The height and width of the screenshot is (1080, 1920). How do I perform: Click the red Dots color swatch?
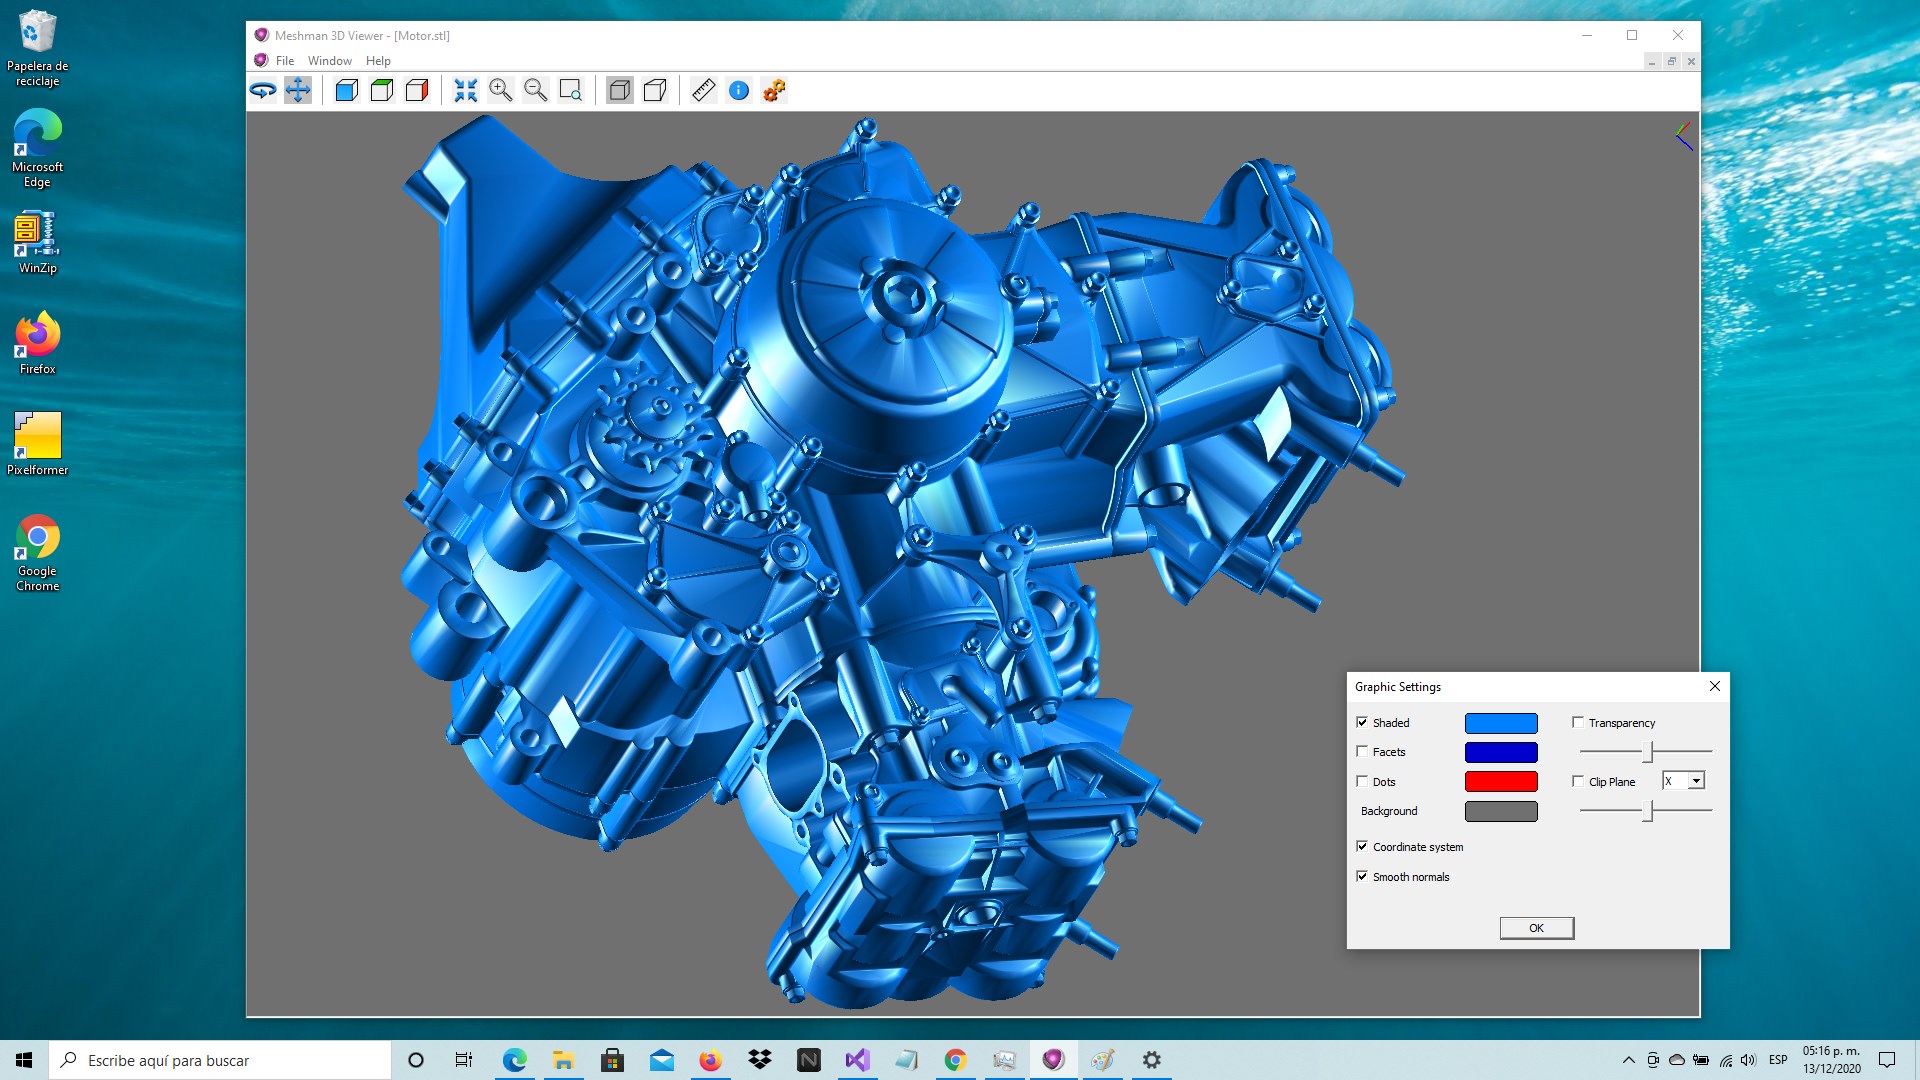coord(1501,781)
